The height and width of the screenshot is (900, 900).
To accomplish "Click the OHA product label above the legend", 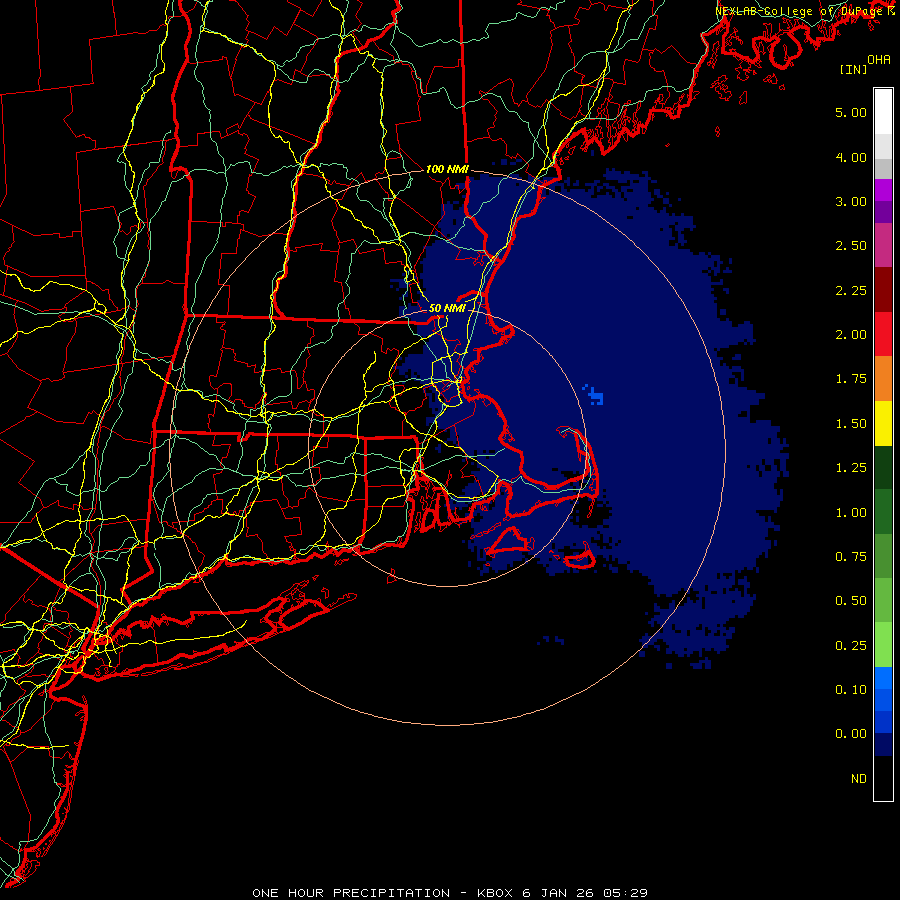I will (879, 60).
